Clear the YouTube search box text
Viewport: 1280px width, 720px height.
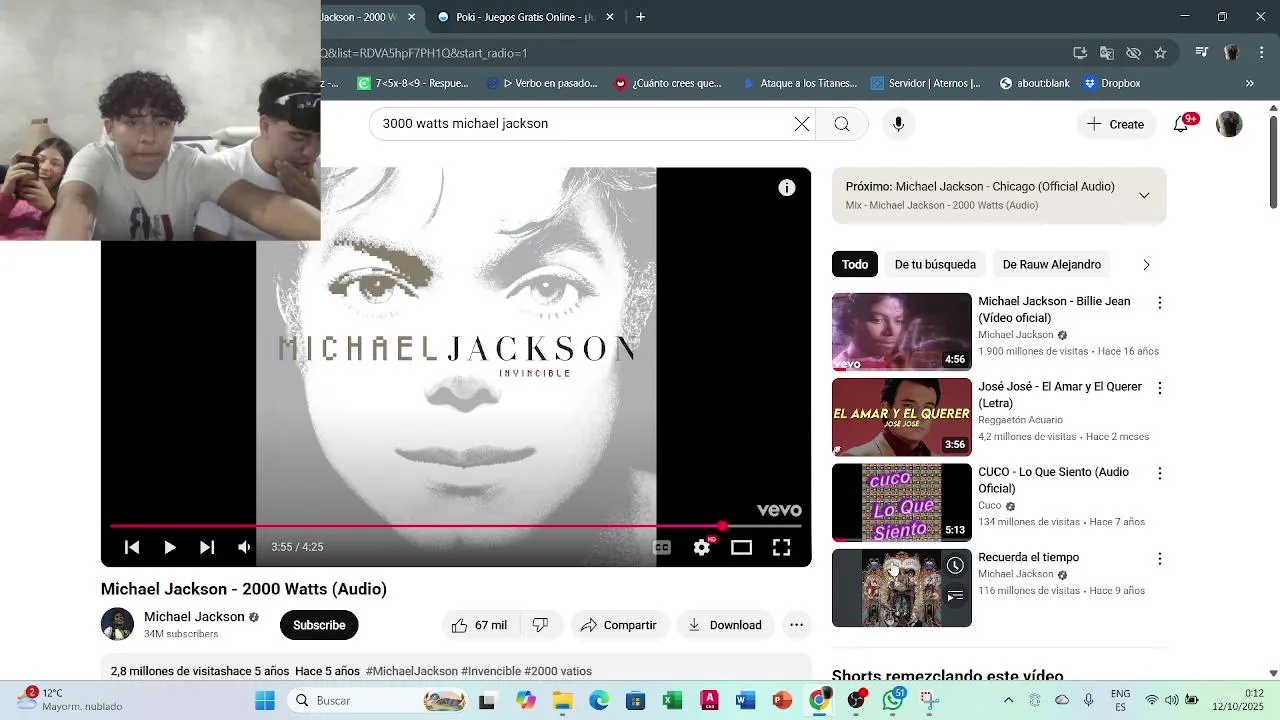click(802, 124)
